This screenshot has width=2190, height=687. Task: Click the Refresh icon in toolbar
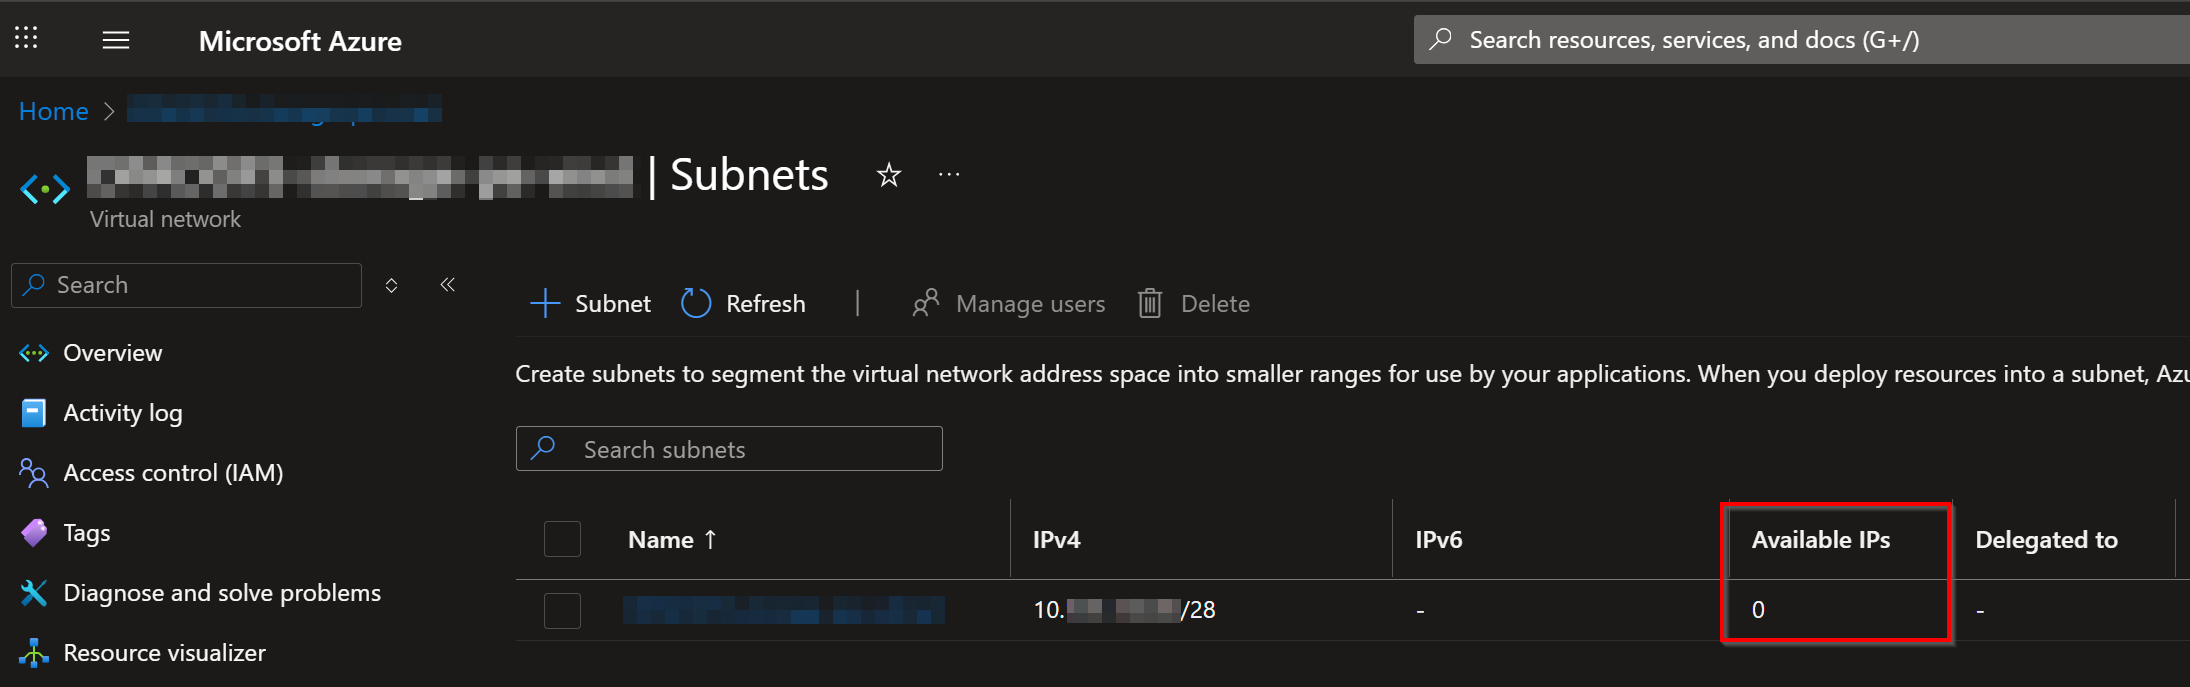tap(696, 303)
